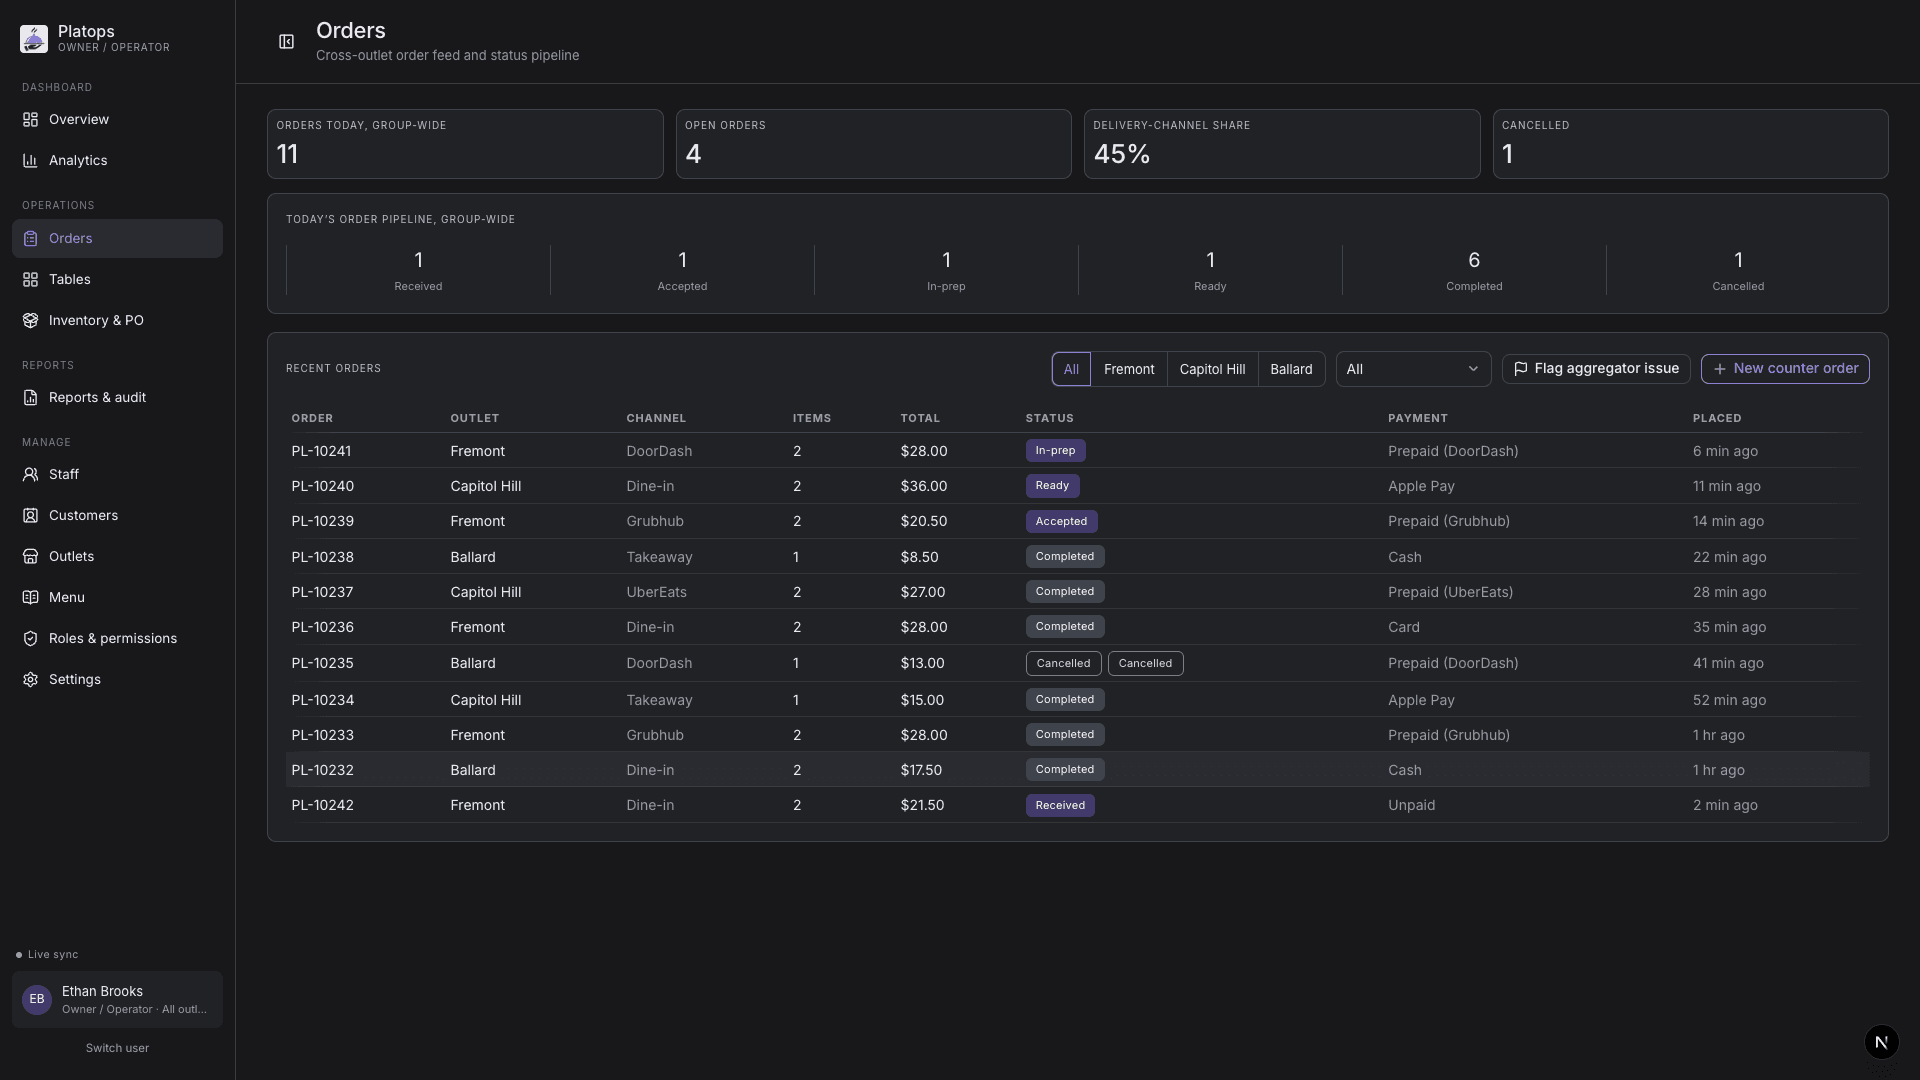Click the Placed column header
The image size is (1920, 1080).
[1717, 418]
